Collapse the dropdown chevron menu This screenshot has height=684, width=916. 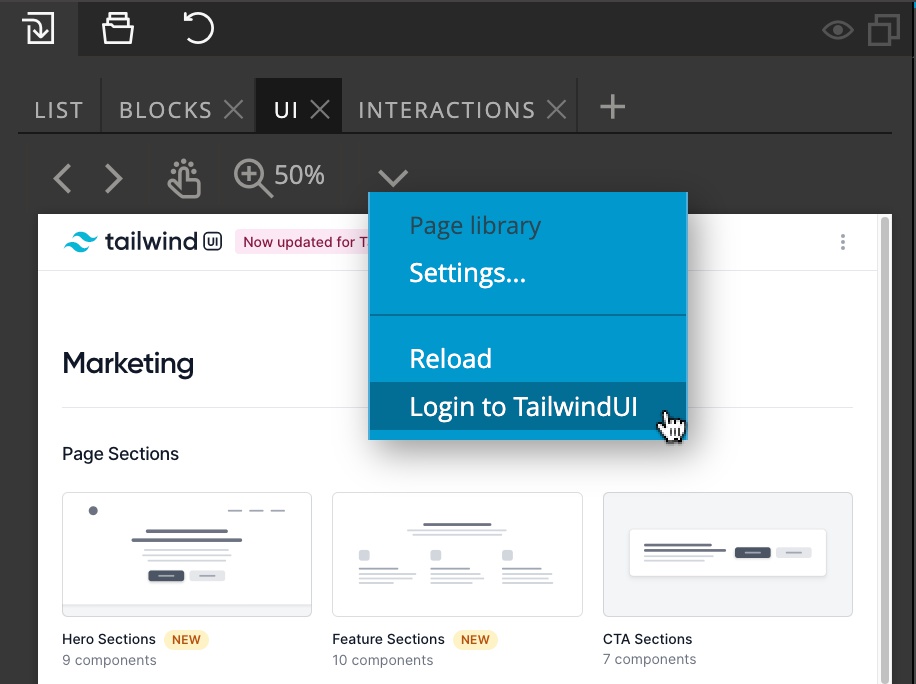[x=393, y=178]
